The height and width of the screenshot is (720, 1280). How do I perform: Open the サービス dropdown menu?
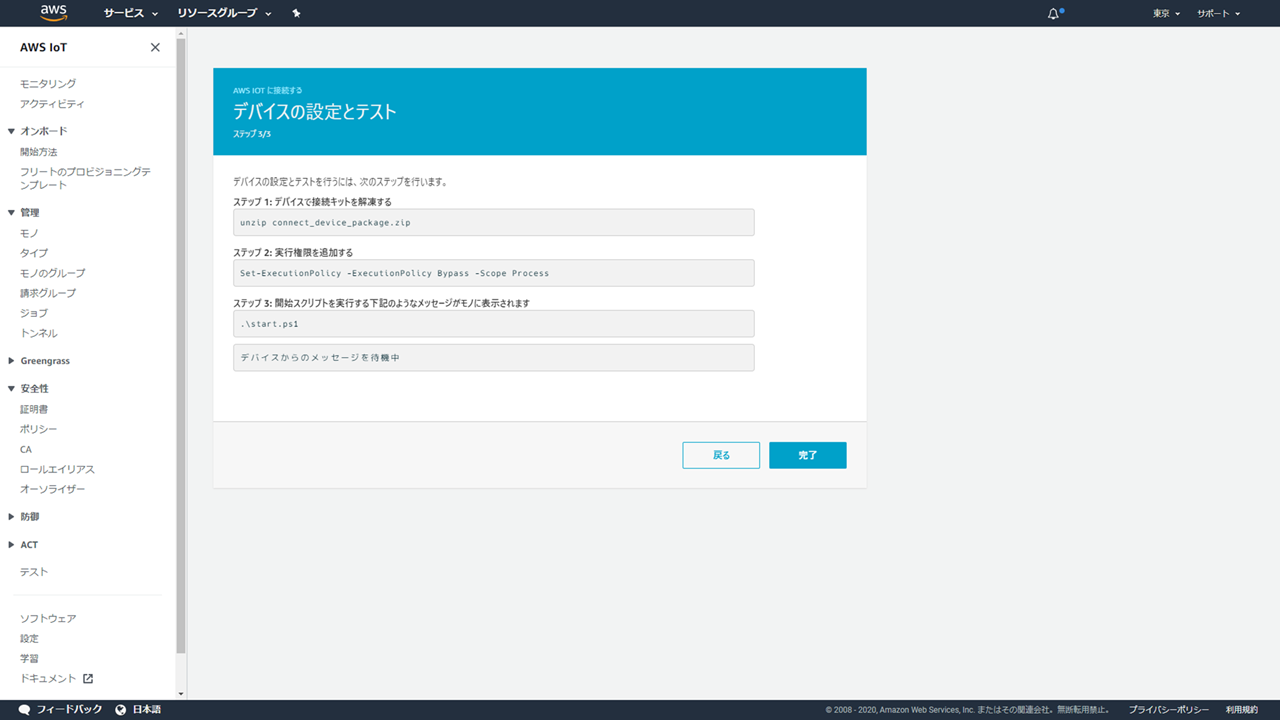point(131,14)
